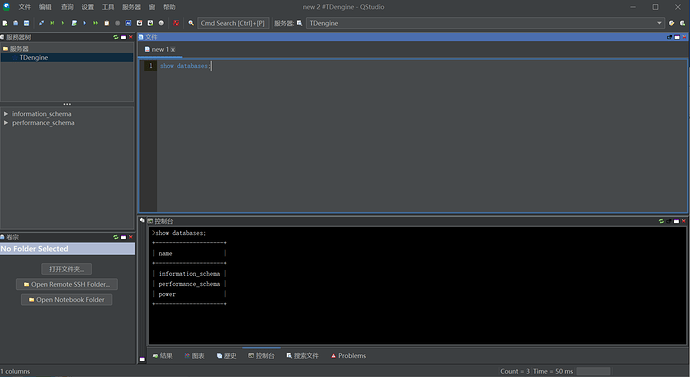
Task: Expand the performance_schema tree node
Action: coord(6,123)
